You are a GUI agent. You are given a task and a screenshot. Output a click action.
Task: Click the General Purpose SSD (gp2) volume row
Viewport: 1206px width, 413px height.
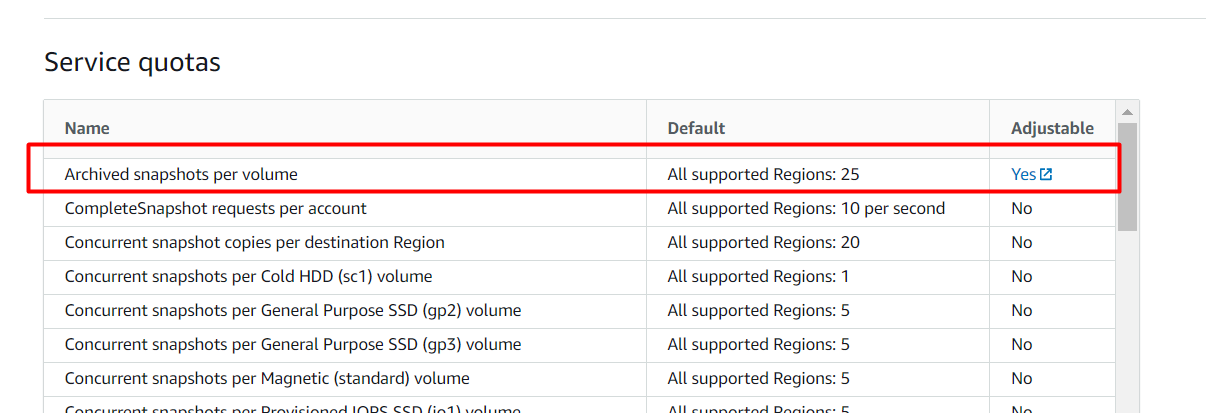[580, 310]
